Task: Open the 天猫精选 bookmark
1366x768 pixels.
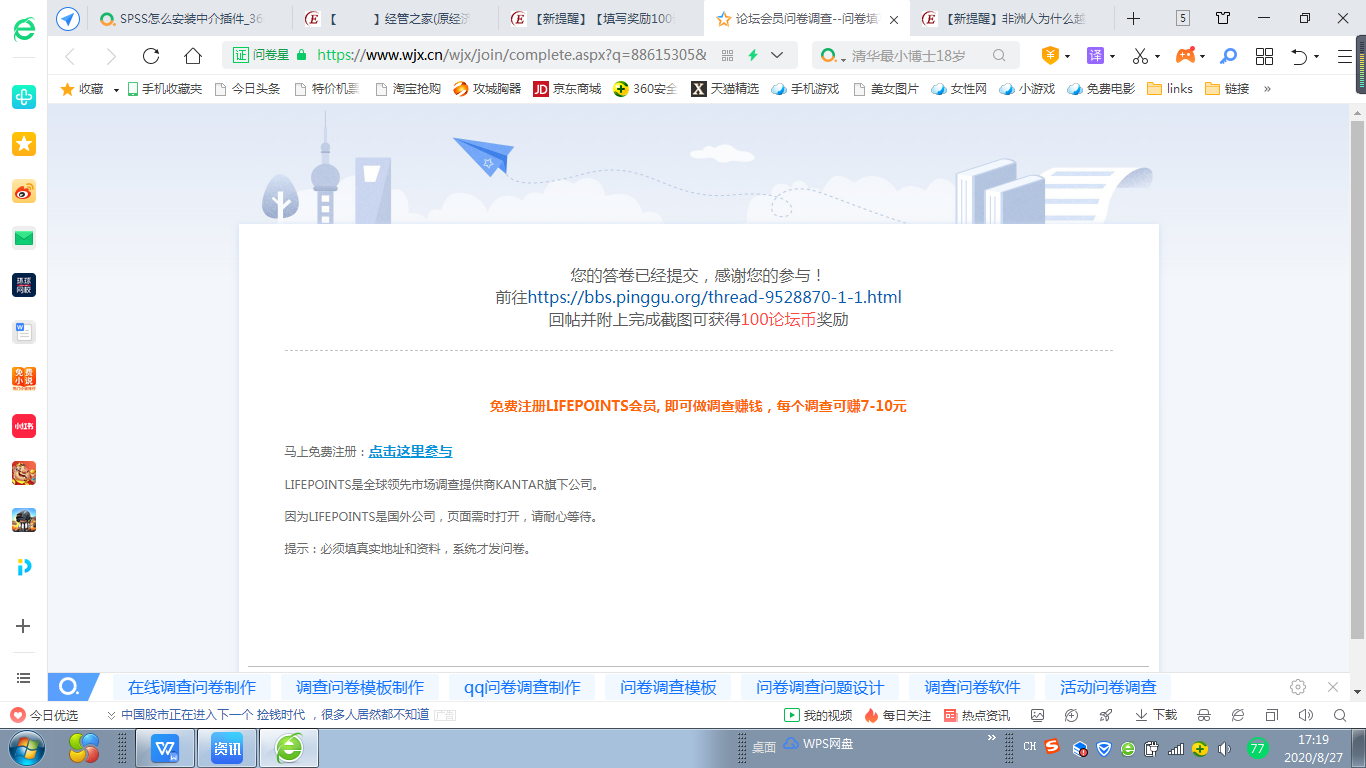Action: point(725,89)
